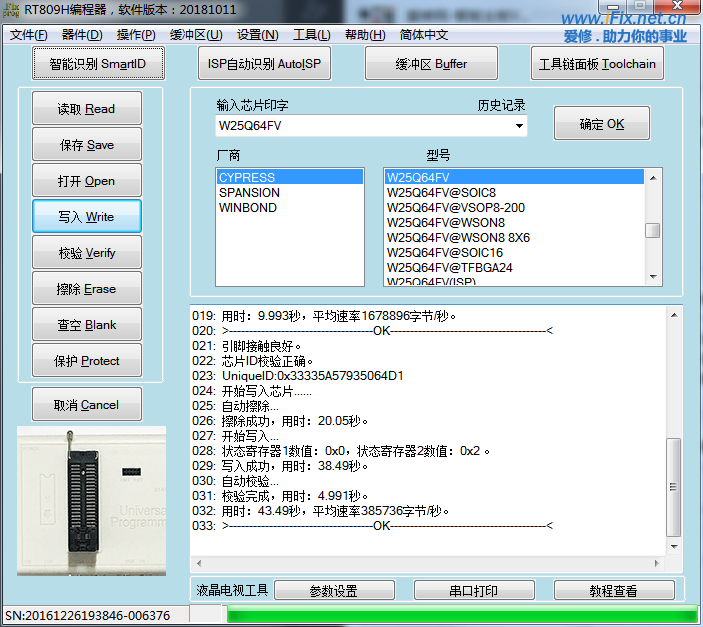
Task: Click the 擦除 Erase button
Action: click(87, 289)
